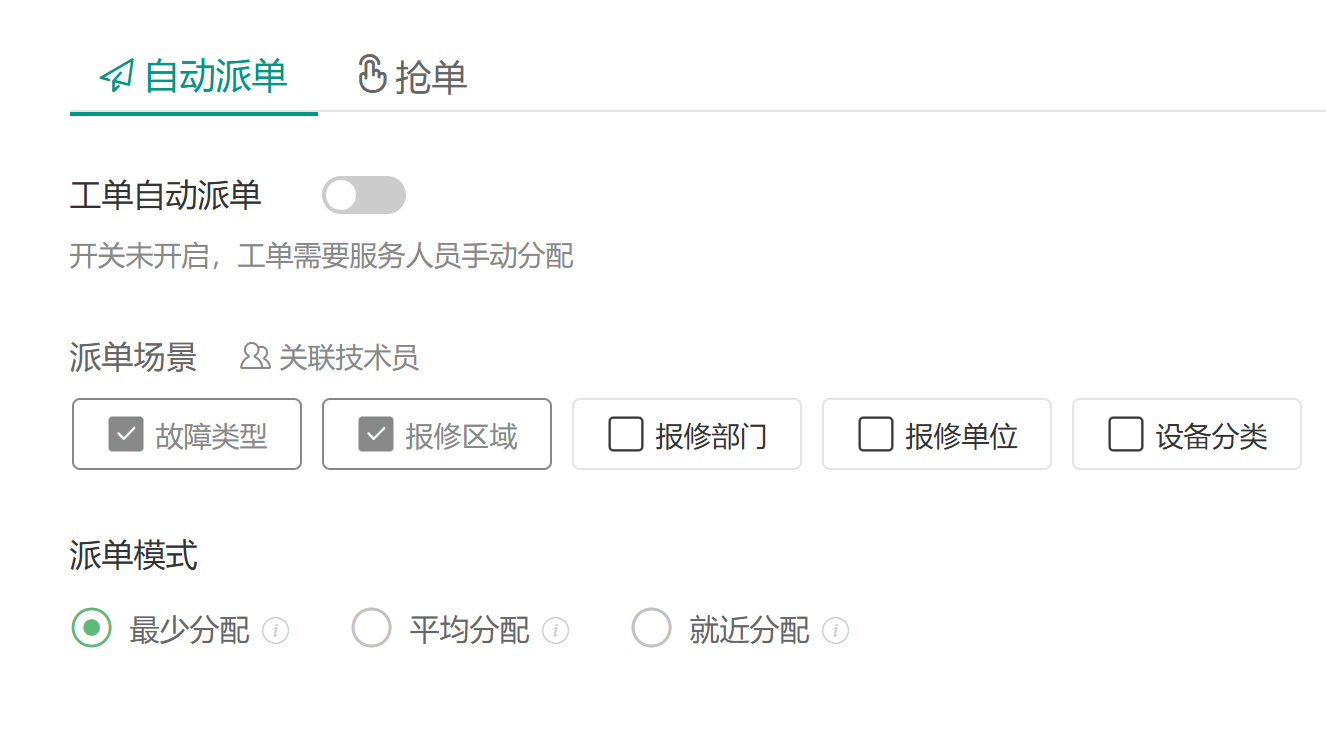Click the hand pointer icon on 抢单 tab
1326x742 pixels.
[x=372, y=75]
